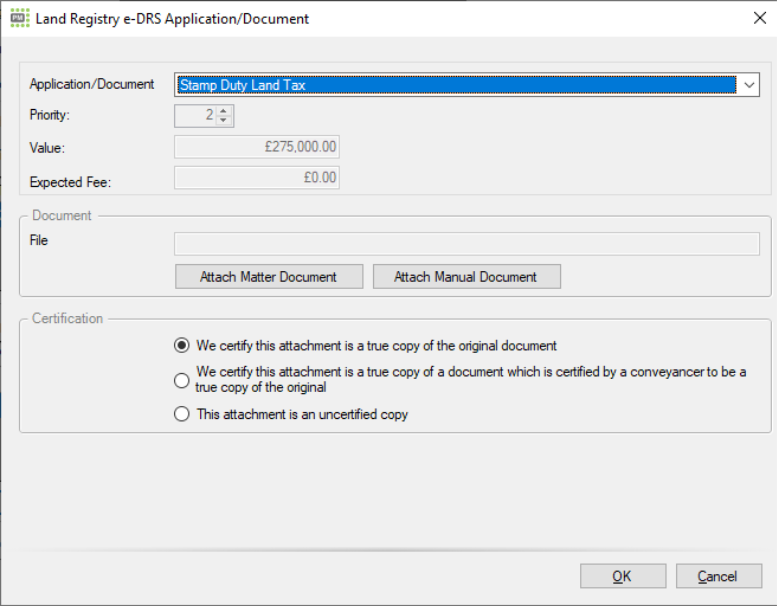
Task: Click the File path input field
Action: pos(467,244)
